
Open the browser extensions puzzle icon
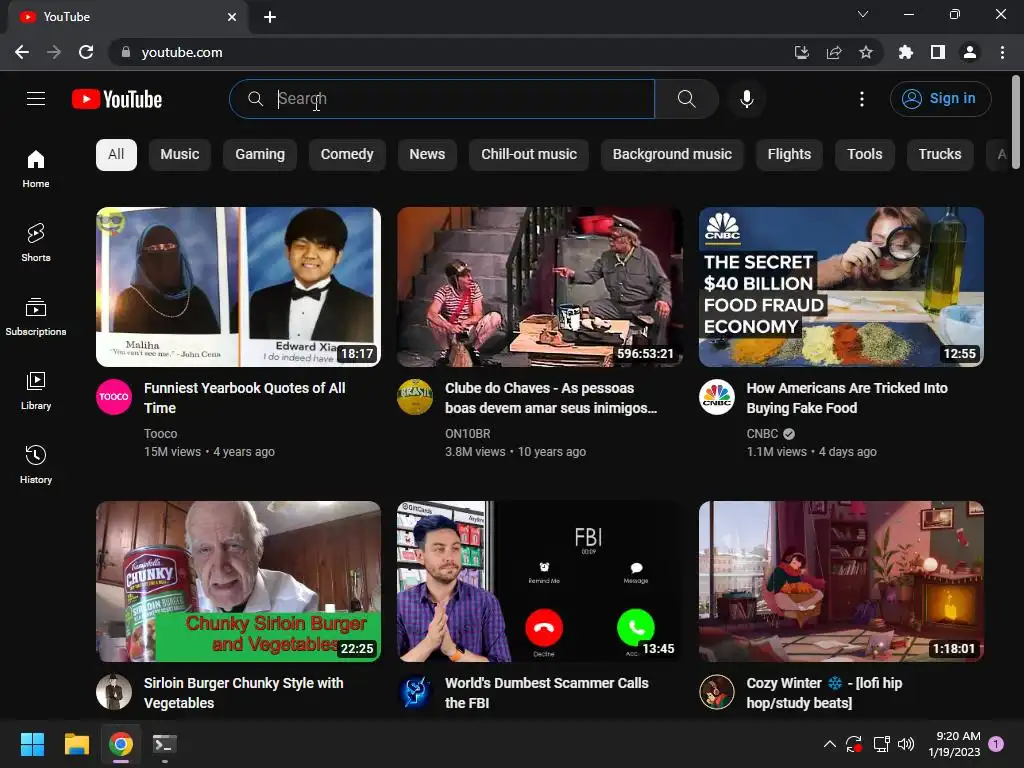click(x=906, y=52)
